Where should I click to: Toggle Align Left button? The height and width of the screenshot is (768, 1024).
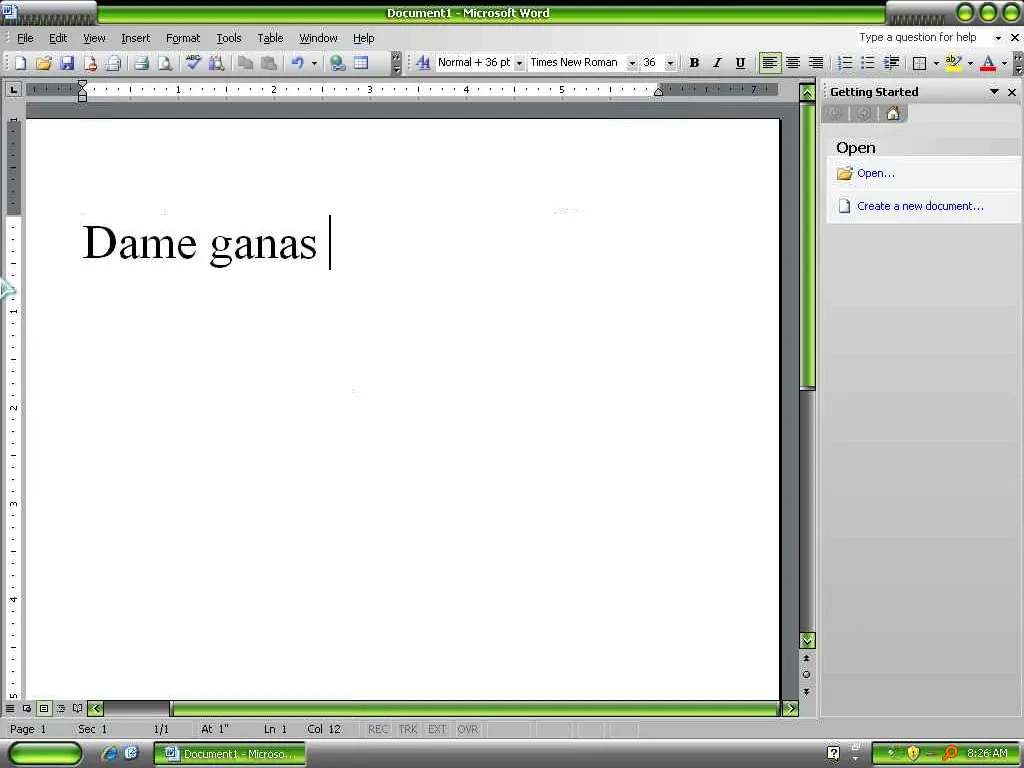click(x=770, y=63)
